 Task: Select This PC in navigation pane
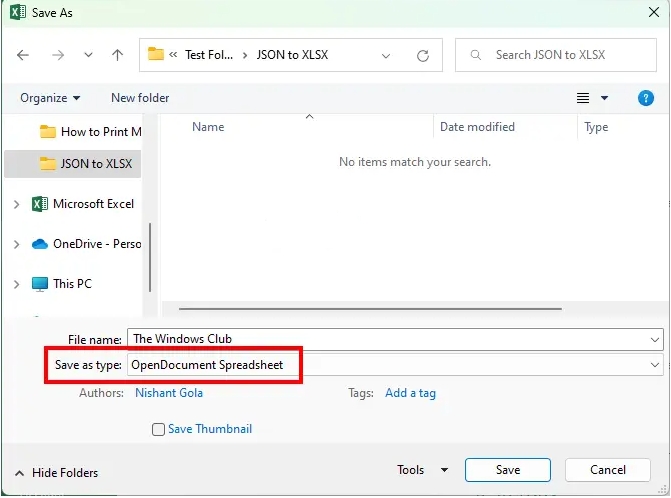[x=62, y=284]
